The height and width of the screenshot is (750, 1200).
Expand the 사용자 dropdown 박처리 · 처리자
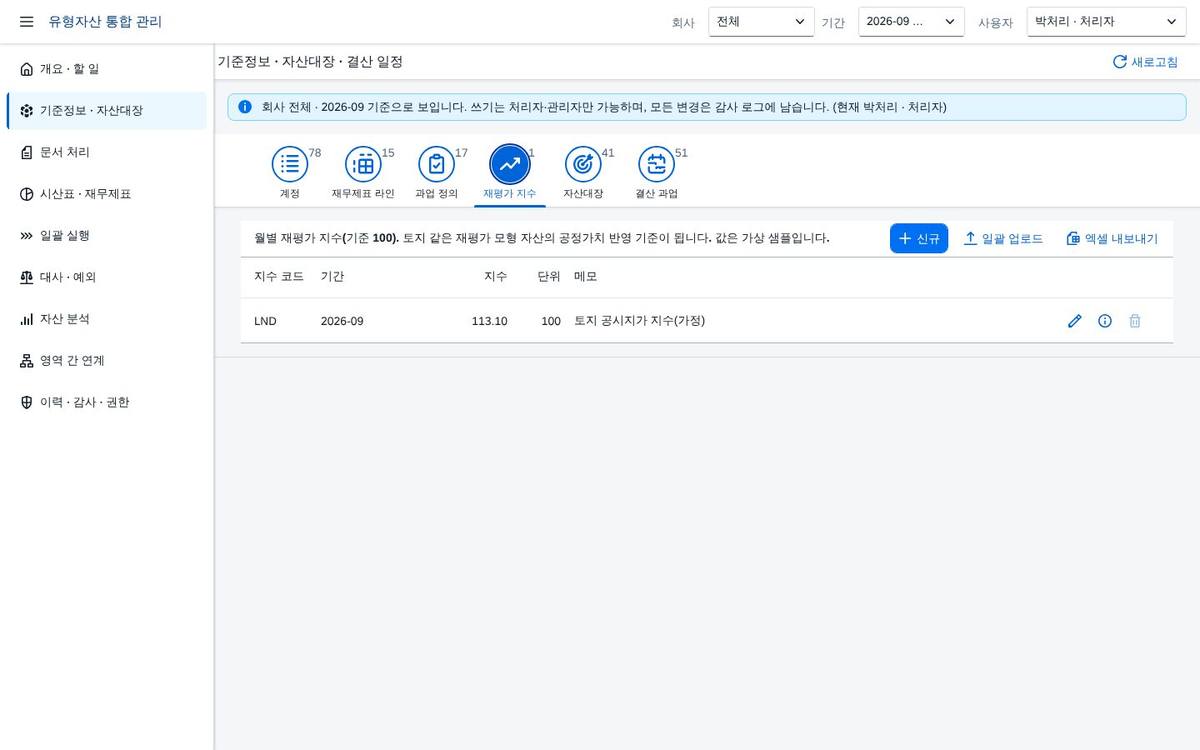[x=1106, y=22]
